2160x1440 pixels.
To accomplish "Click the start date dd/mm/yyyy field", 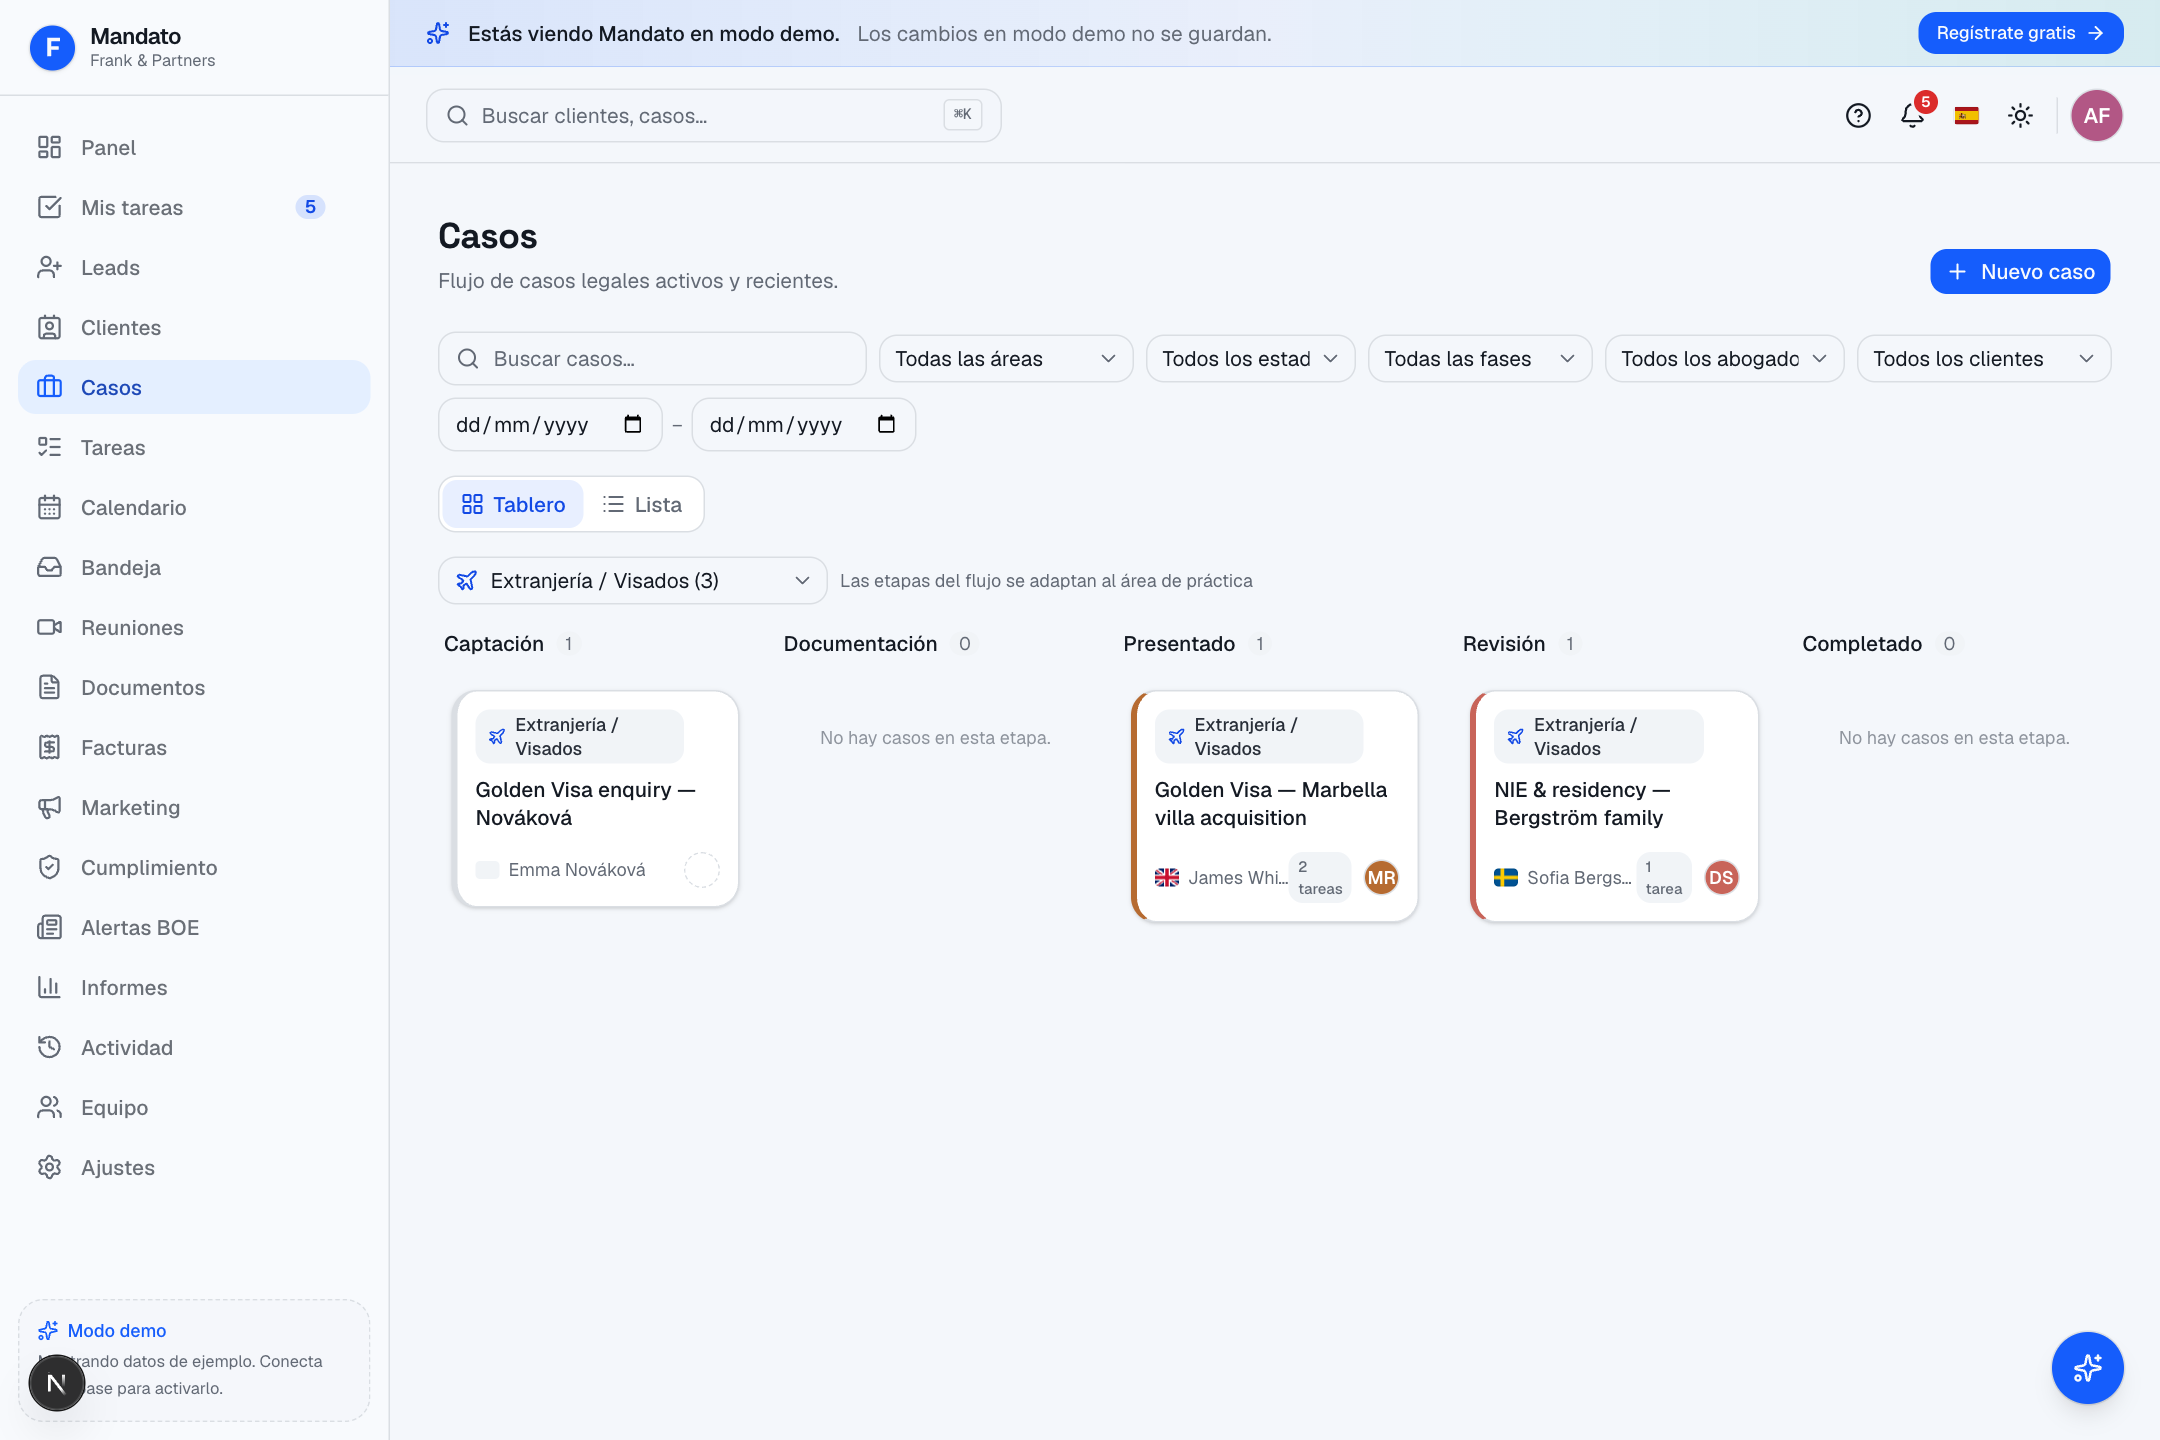I will click(x=550, y=424).
